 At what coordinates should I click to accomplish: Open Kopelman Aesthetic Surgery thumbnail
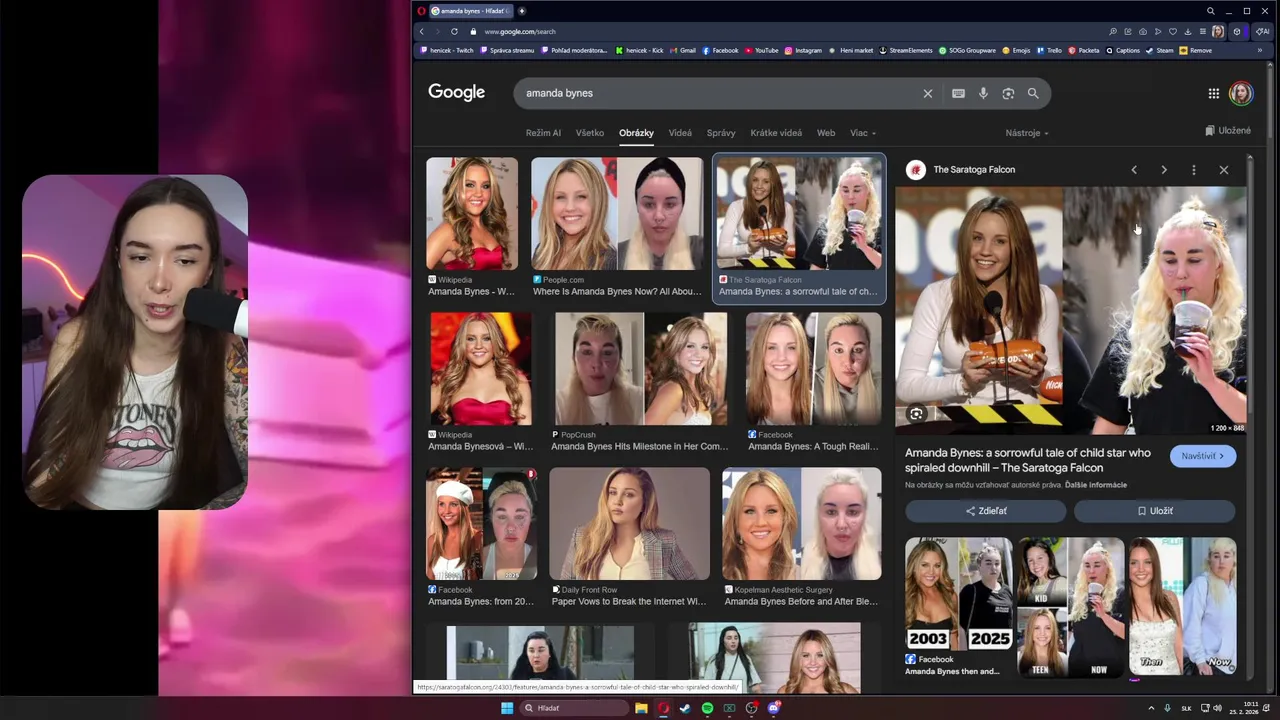pos(802,524)
